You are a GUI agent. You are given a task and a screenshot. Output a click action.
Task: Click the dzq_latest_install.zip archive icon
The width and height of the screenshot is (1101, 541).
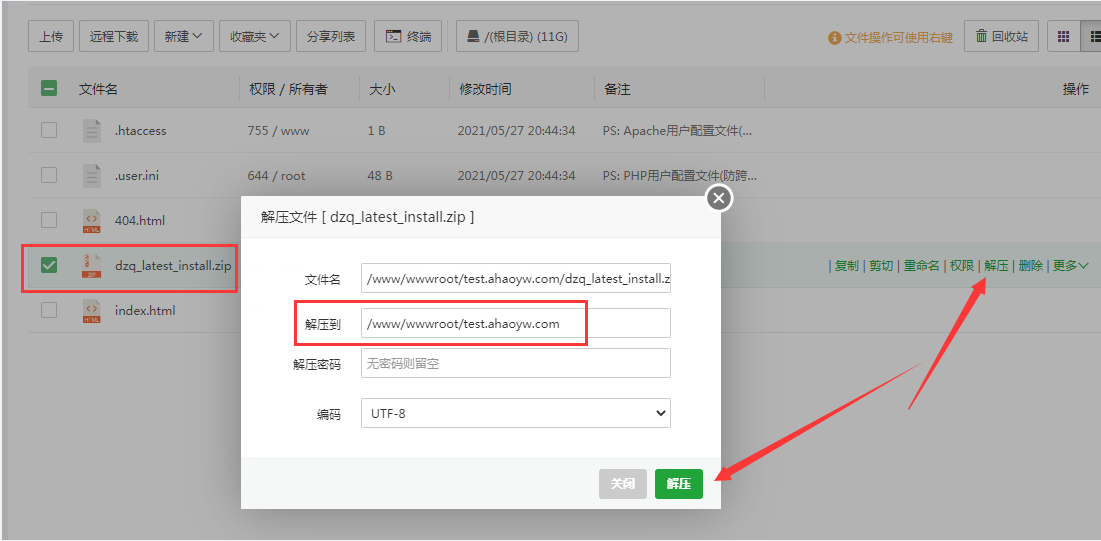click(92, 265)
